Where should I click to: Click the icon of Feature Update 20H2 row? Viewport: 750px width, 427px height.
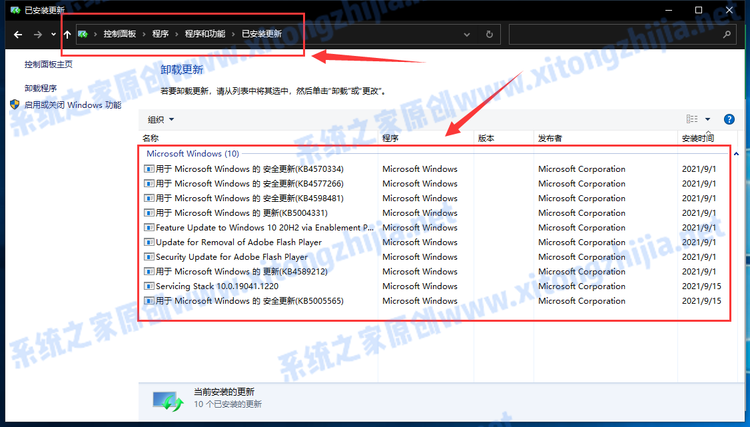[x=149, y=228]
